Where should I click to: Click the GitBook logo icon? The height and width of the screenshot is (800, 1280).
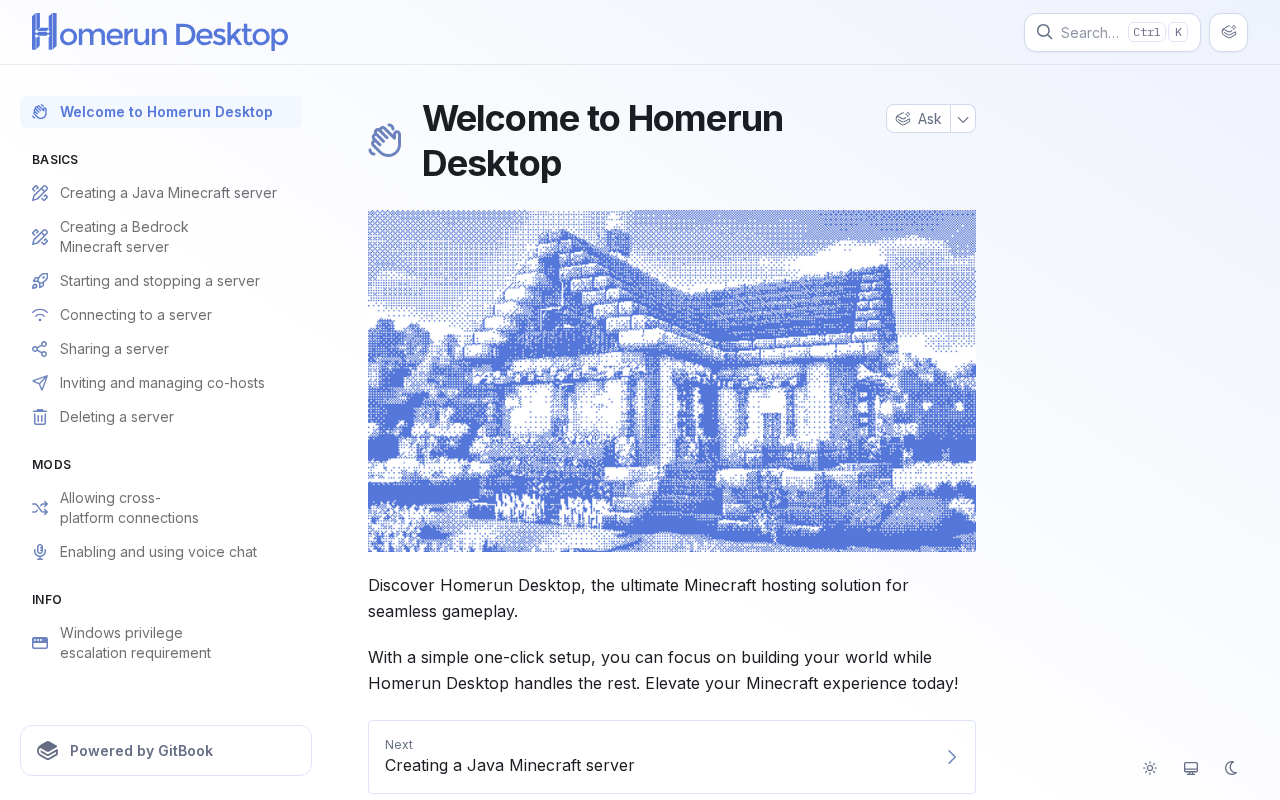[48, 751]
